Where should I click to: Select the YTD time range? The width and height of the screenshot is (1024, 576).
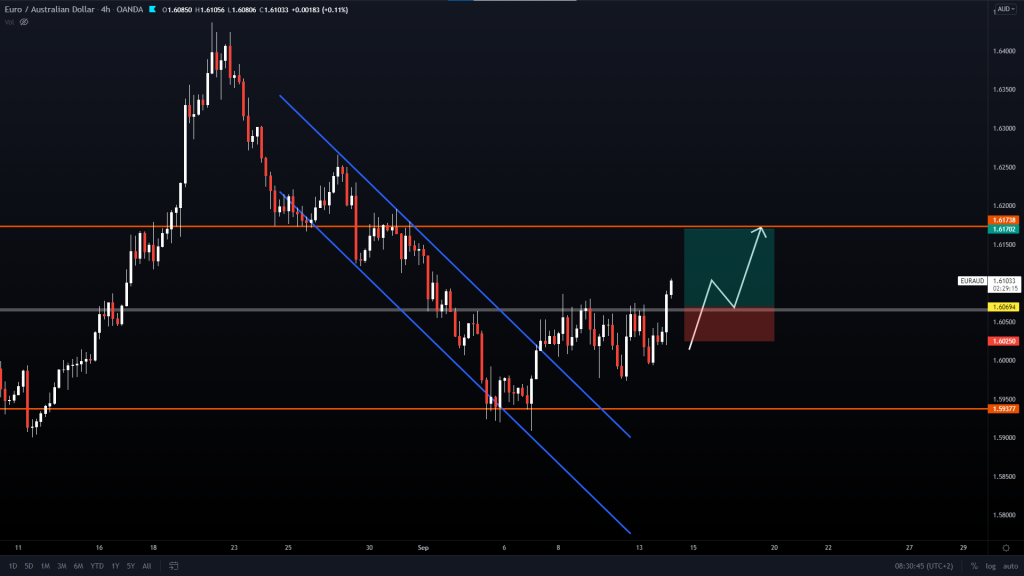[x=97, y=566]
